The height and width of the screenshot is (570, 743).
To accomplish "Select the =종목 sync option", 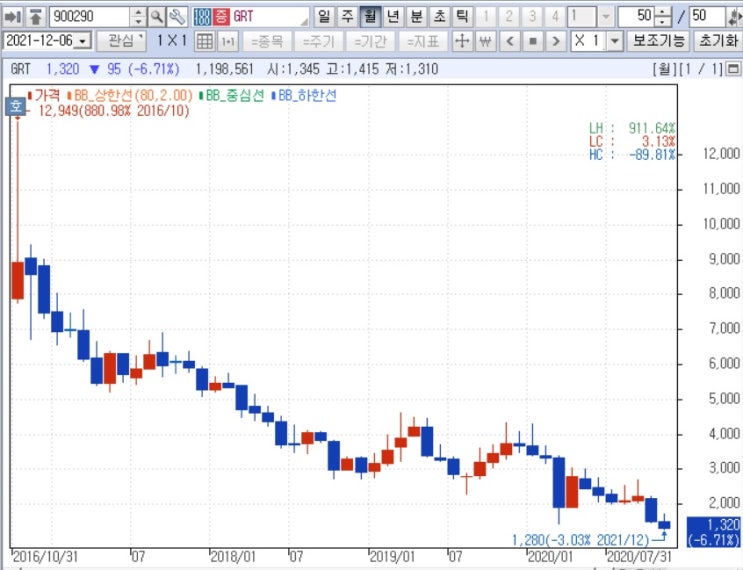I will 267,42.
